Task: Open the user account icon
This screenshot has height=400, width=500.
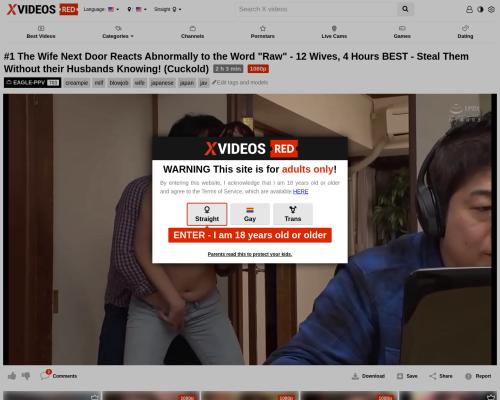Action: click(469, 9)
